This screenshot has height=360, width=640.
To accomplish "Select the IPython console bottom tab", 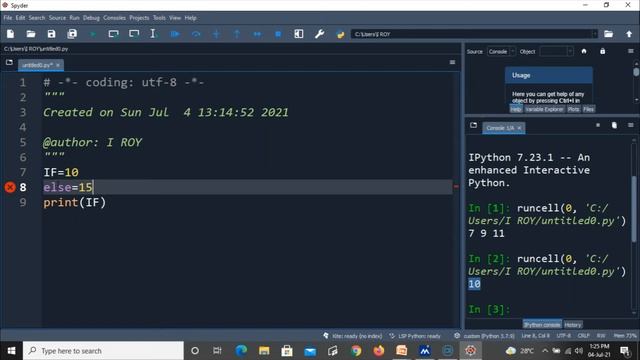I will [542, 325].
